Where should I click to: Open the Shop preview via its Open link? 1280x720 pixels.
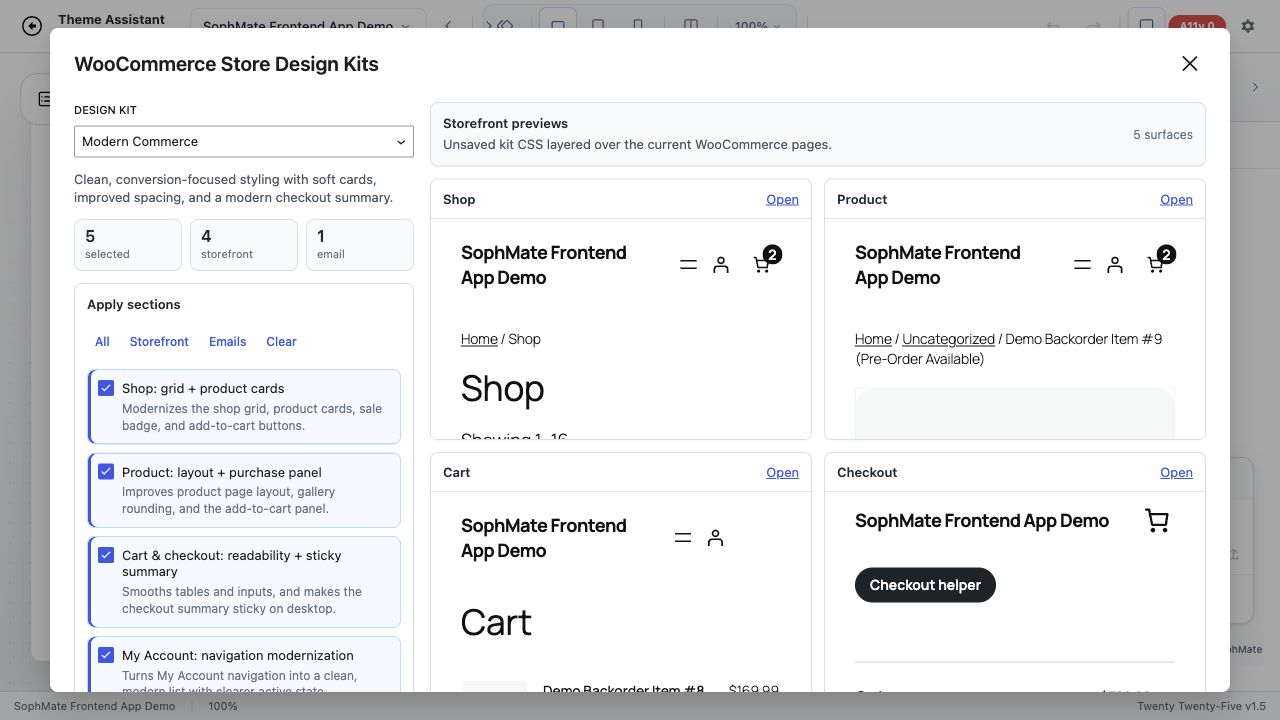pos(782,199)
